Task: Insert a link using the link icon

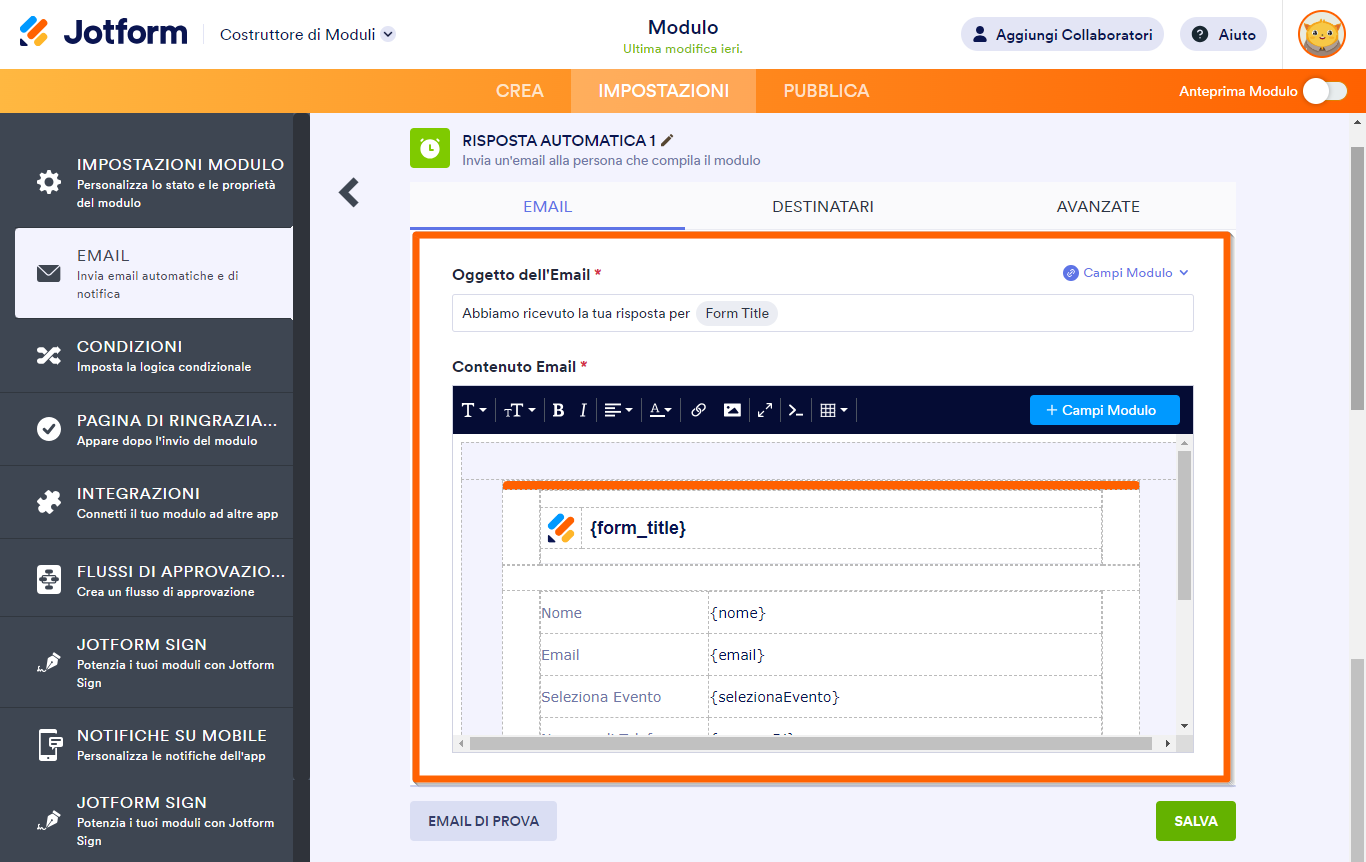Action: [x=699, y=410]
